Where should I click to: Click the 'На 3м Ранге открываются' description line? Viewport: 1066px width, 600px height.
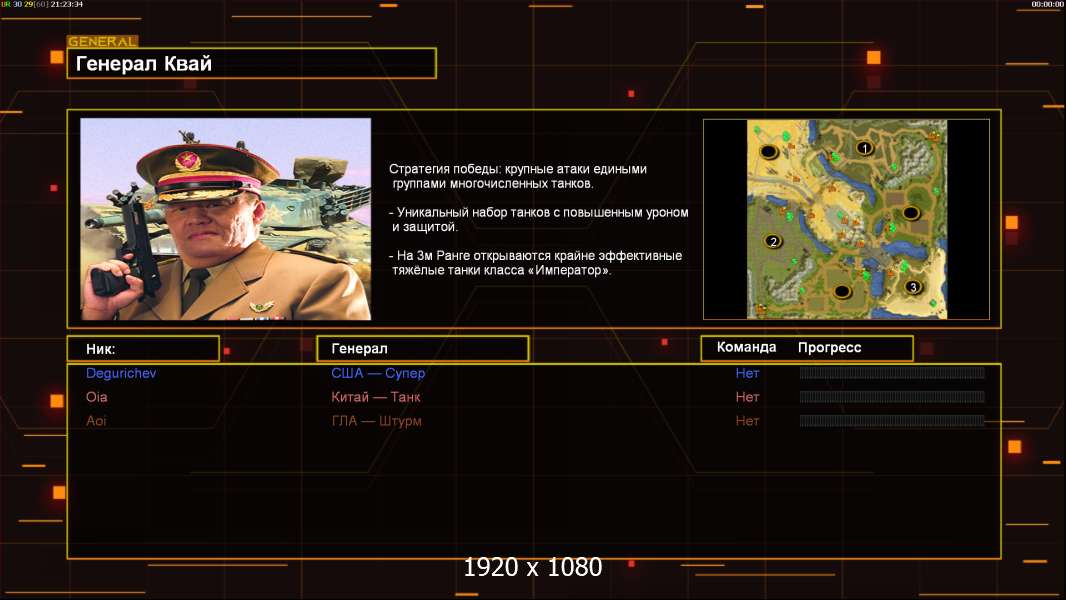[535, 263]
